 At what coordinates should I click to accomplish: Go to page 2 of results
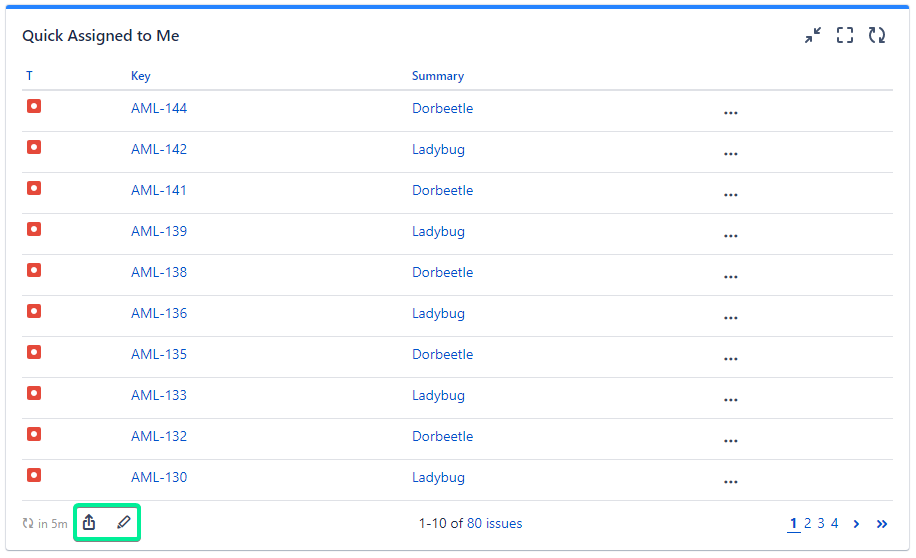[807, 523]
